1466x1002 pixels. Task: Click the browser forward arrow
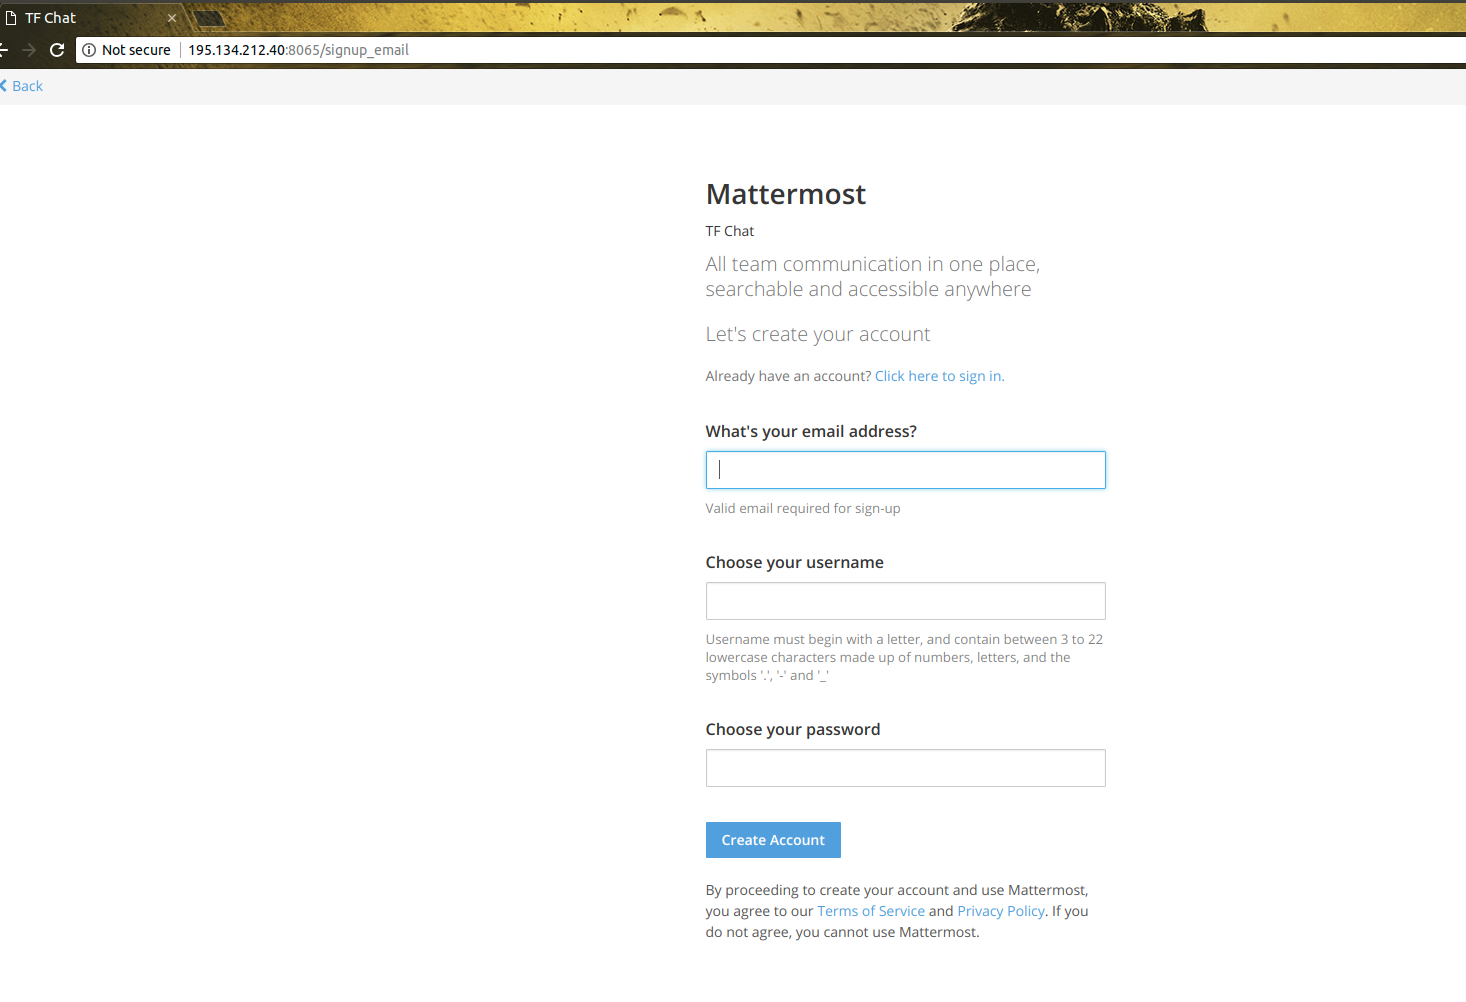click(29, 49)
